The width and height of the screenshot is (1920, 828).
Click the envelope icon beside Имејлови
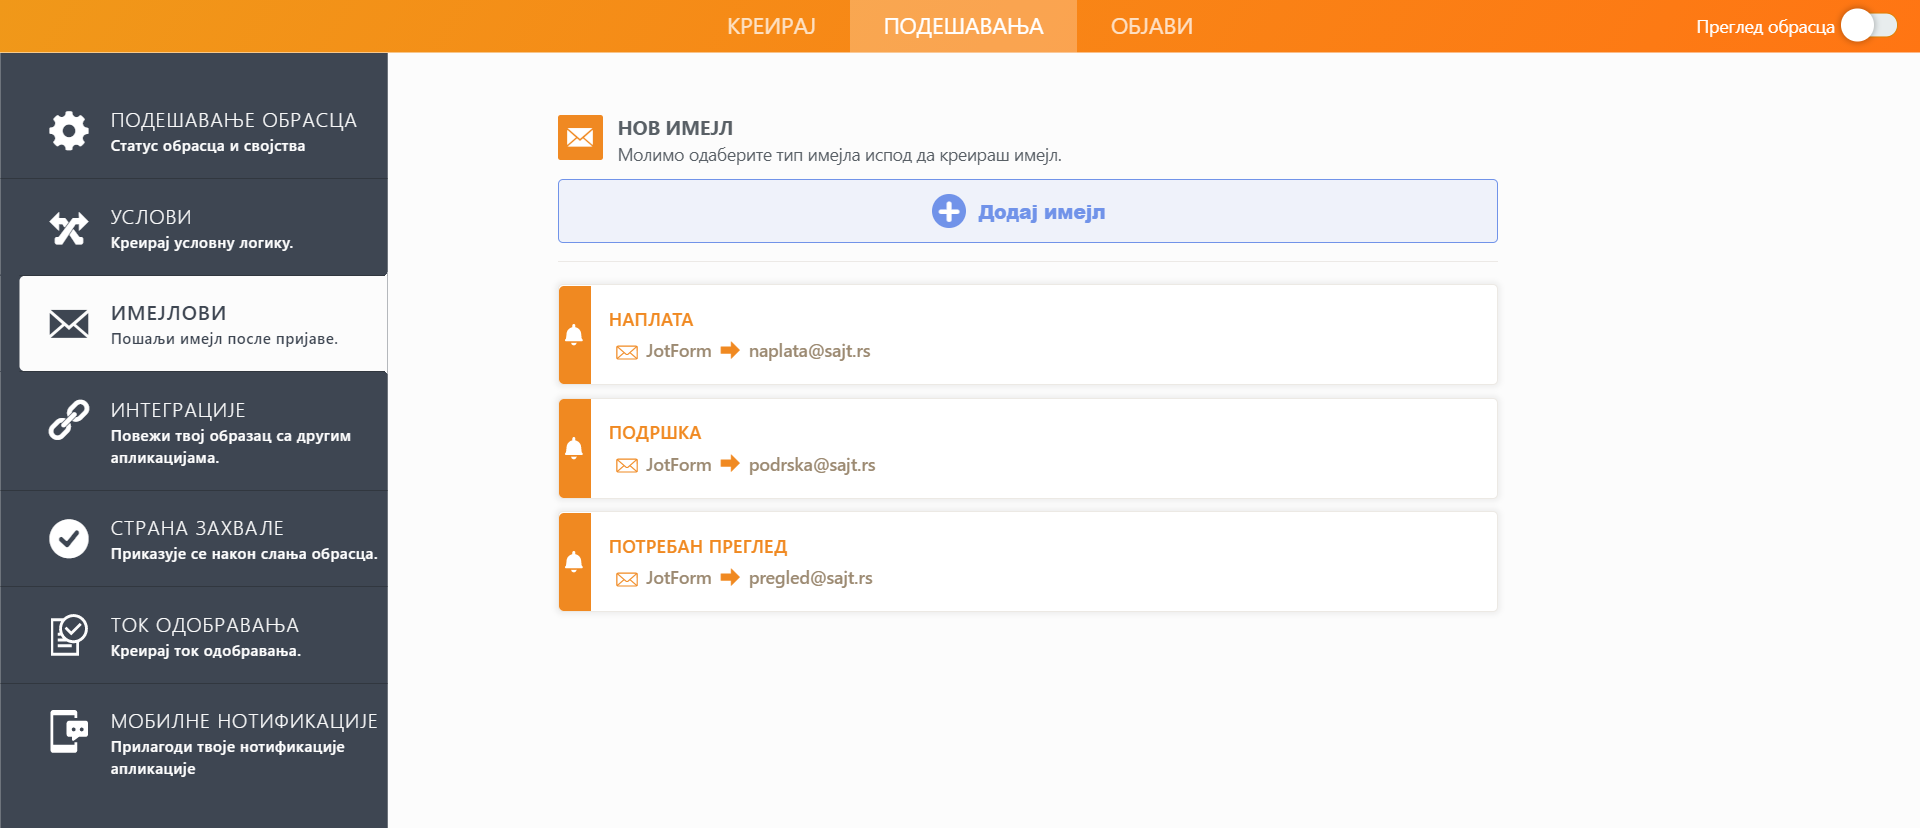[x=69, y=324]
